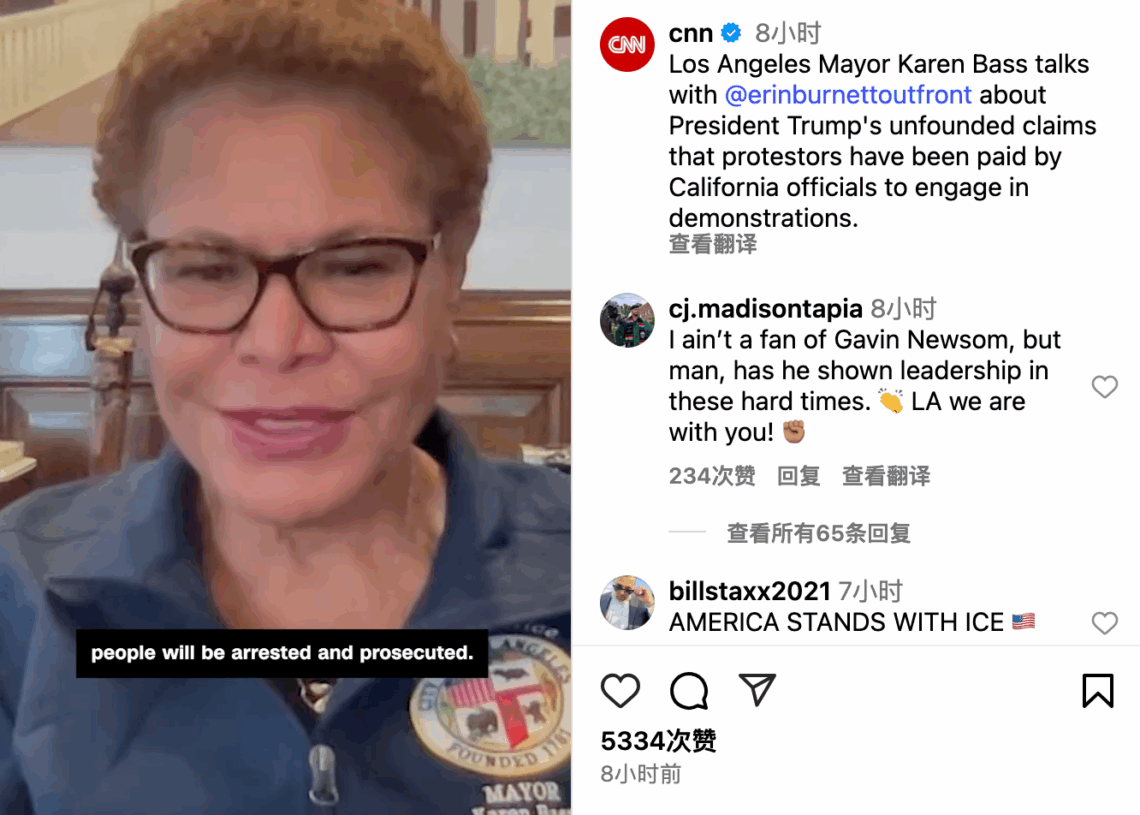Like the post with the heart icon
The image size is (1140, 815).
coord(620,690)
